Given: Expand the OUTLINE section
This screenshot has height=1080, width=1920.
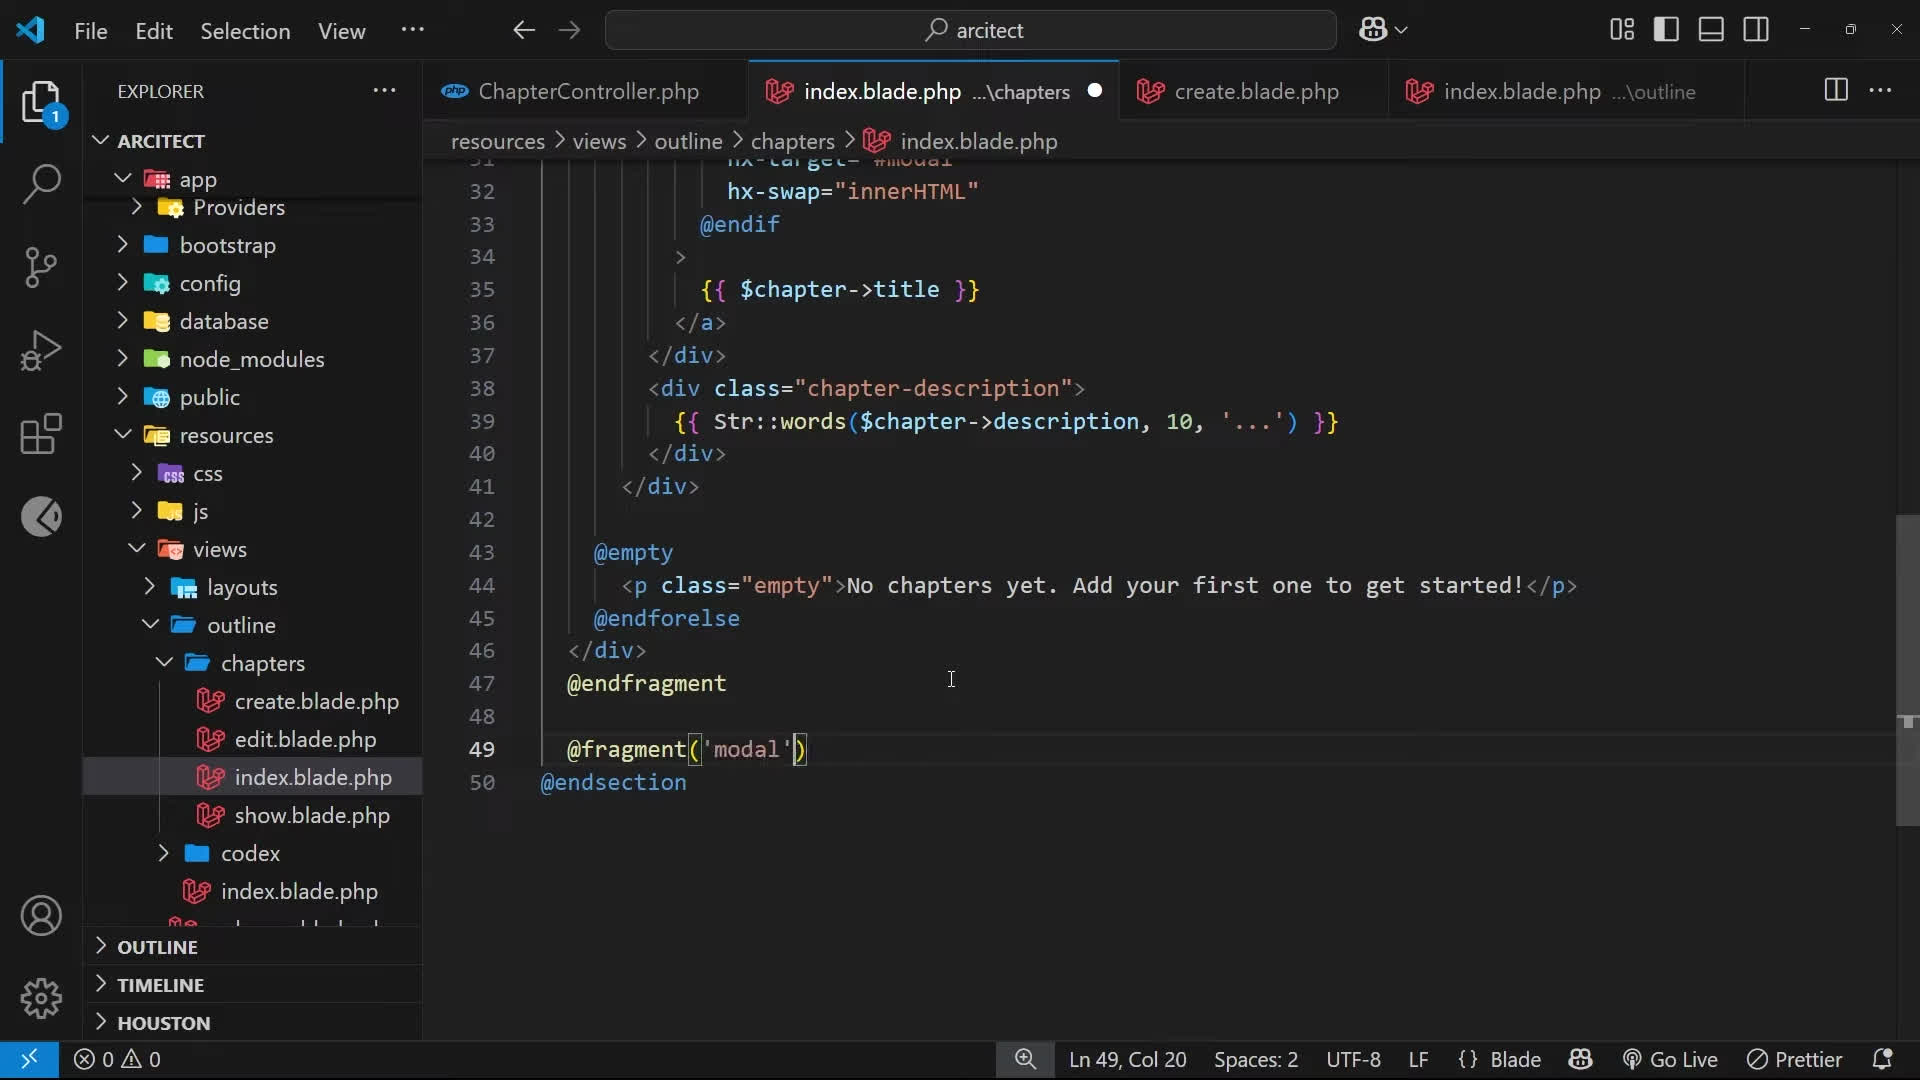Looking at the screenshot, I should [157, 946].
